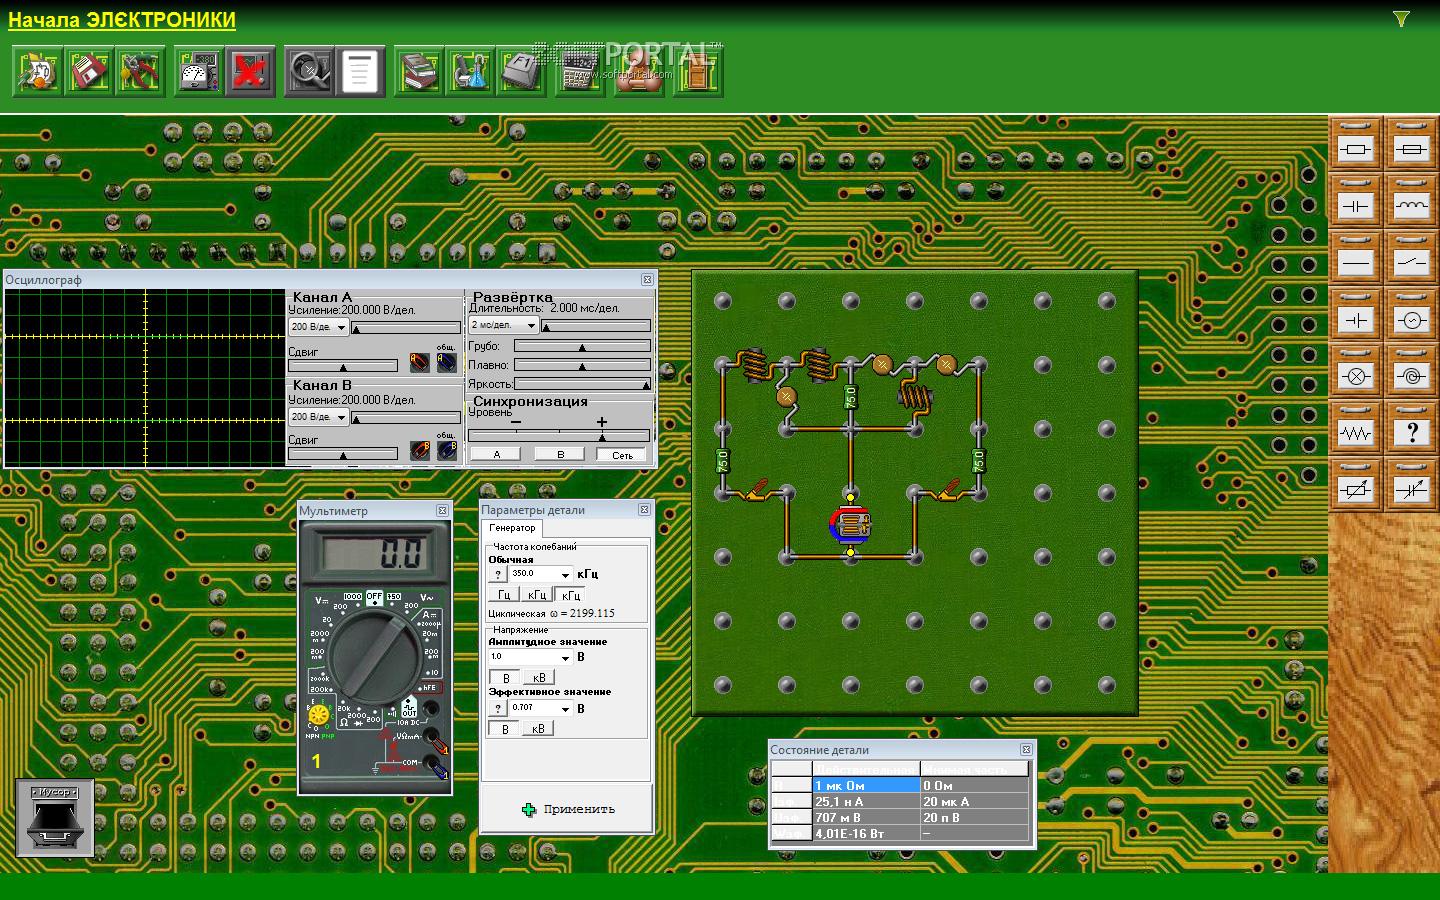Click the question button beside effective voltage

click(x=498, y=708)
